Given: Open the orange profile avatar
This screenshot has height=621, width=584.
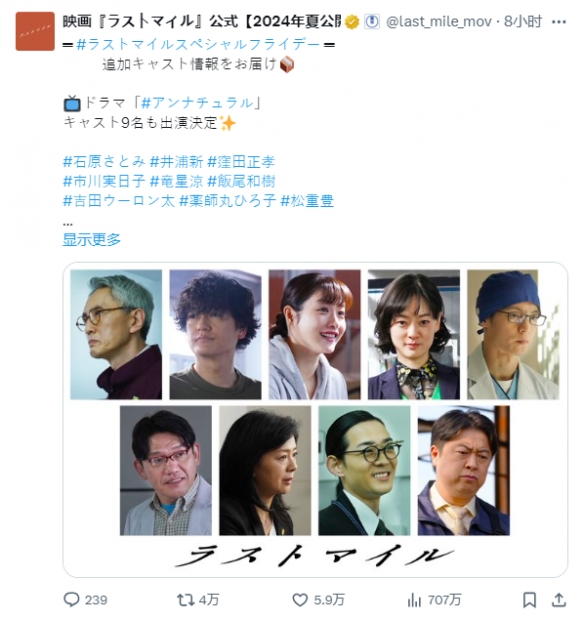Looking at the screenshot, I should [35, 31].
